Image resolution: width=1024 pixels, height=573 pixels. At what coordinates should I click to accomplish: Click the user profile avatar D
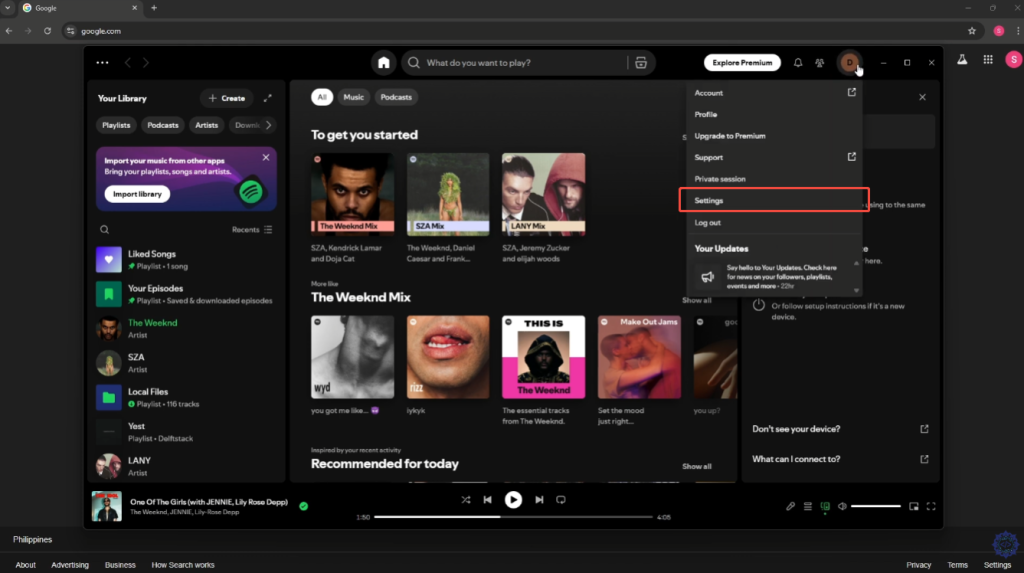click(850, 63)
